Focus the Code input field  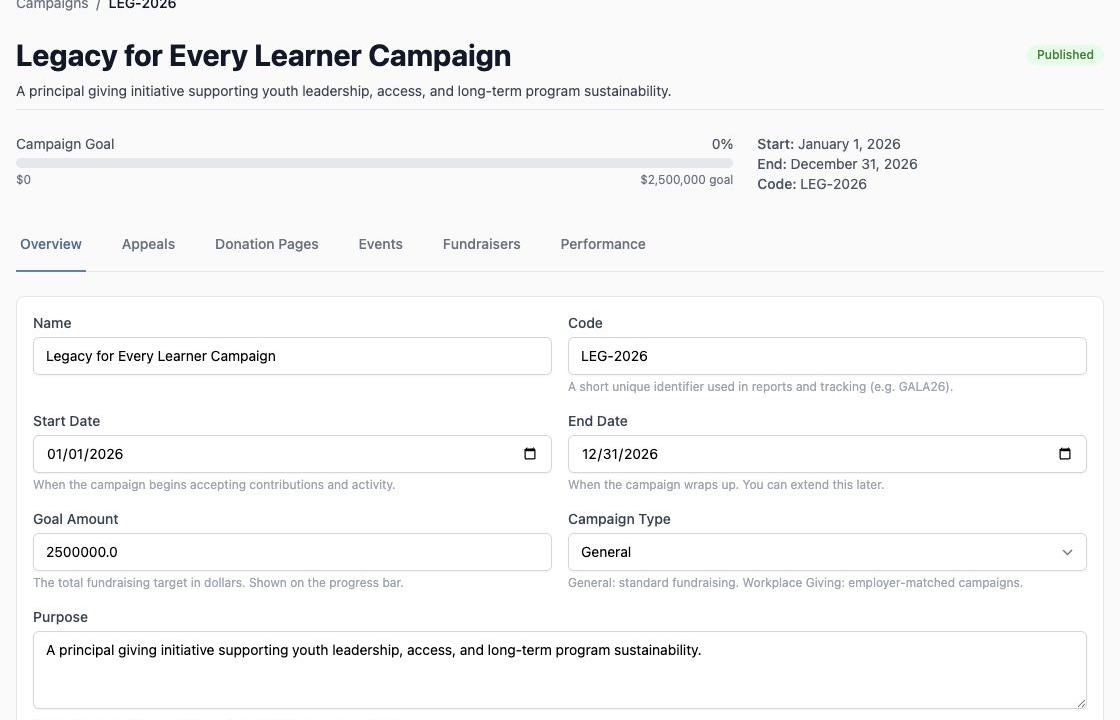[x=827, y=356]
